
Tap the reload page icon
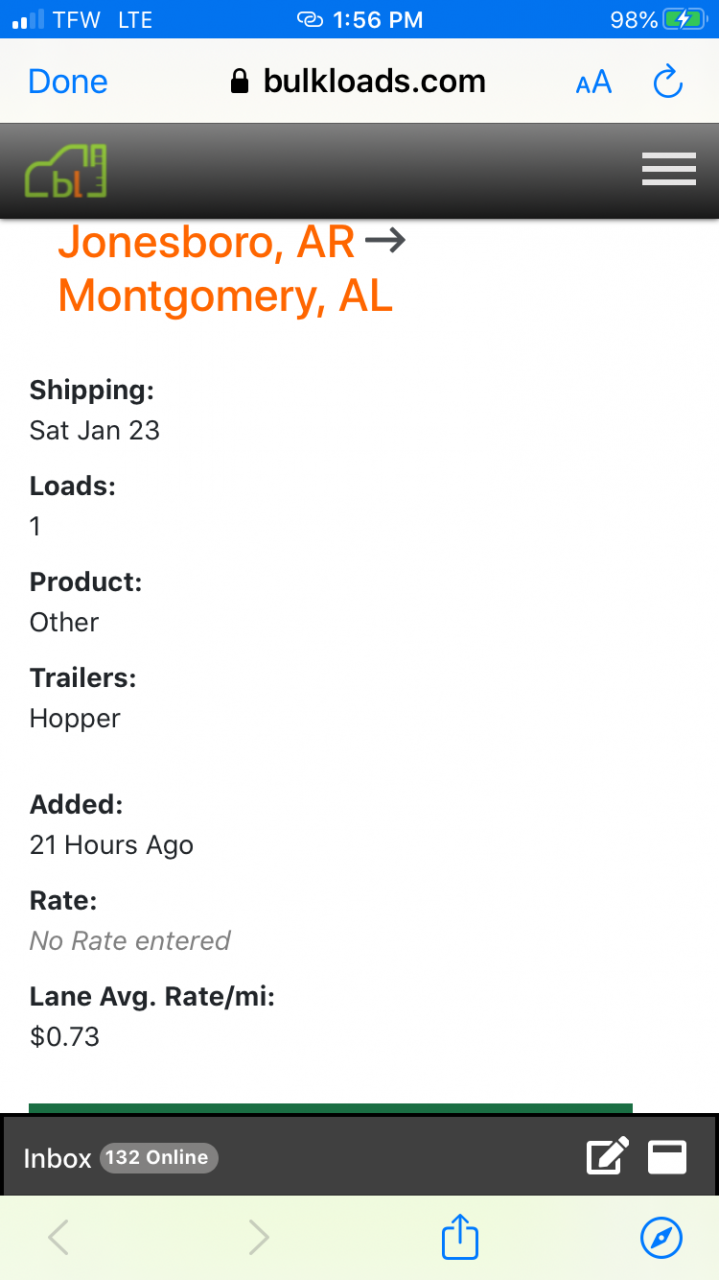[667, 82]
